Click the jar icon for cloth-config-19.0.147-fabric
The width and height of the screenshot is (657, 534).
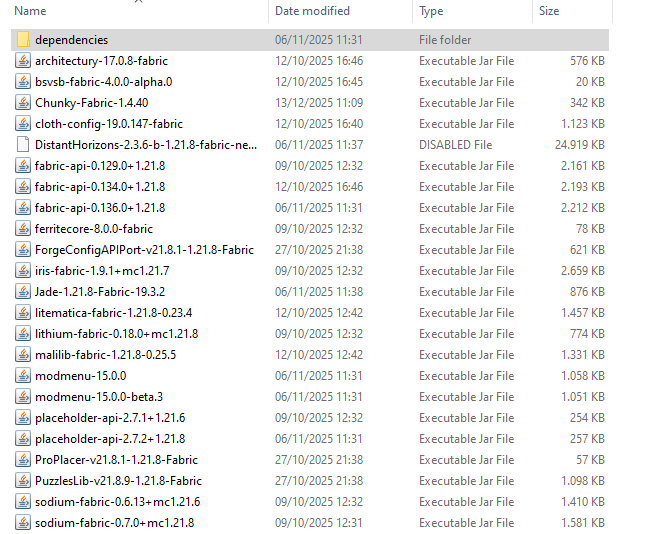tap(23, 124)
